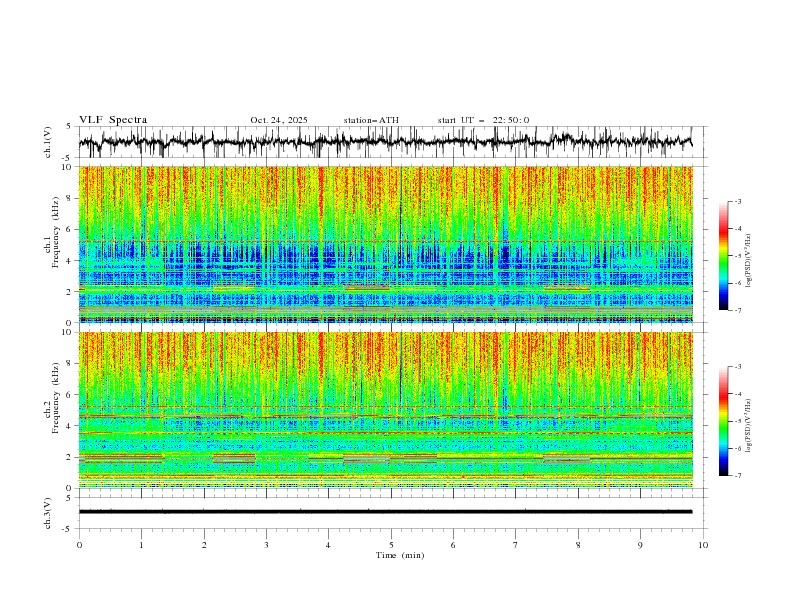
Task: Click the 'ch.3(V)' axis label
Action: 48,513
